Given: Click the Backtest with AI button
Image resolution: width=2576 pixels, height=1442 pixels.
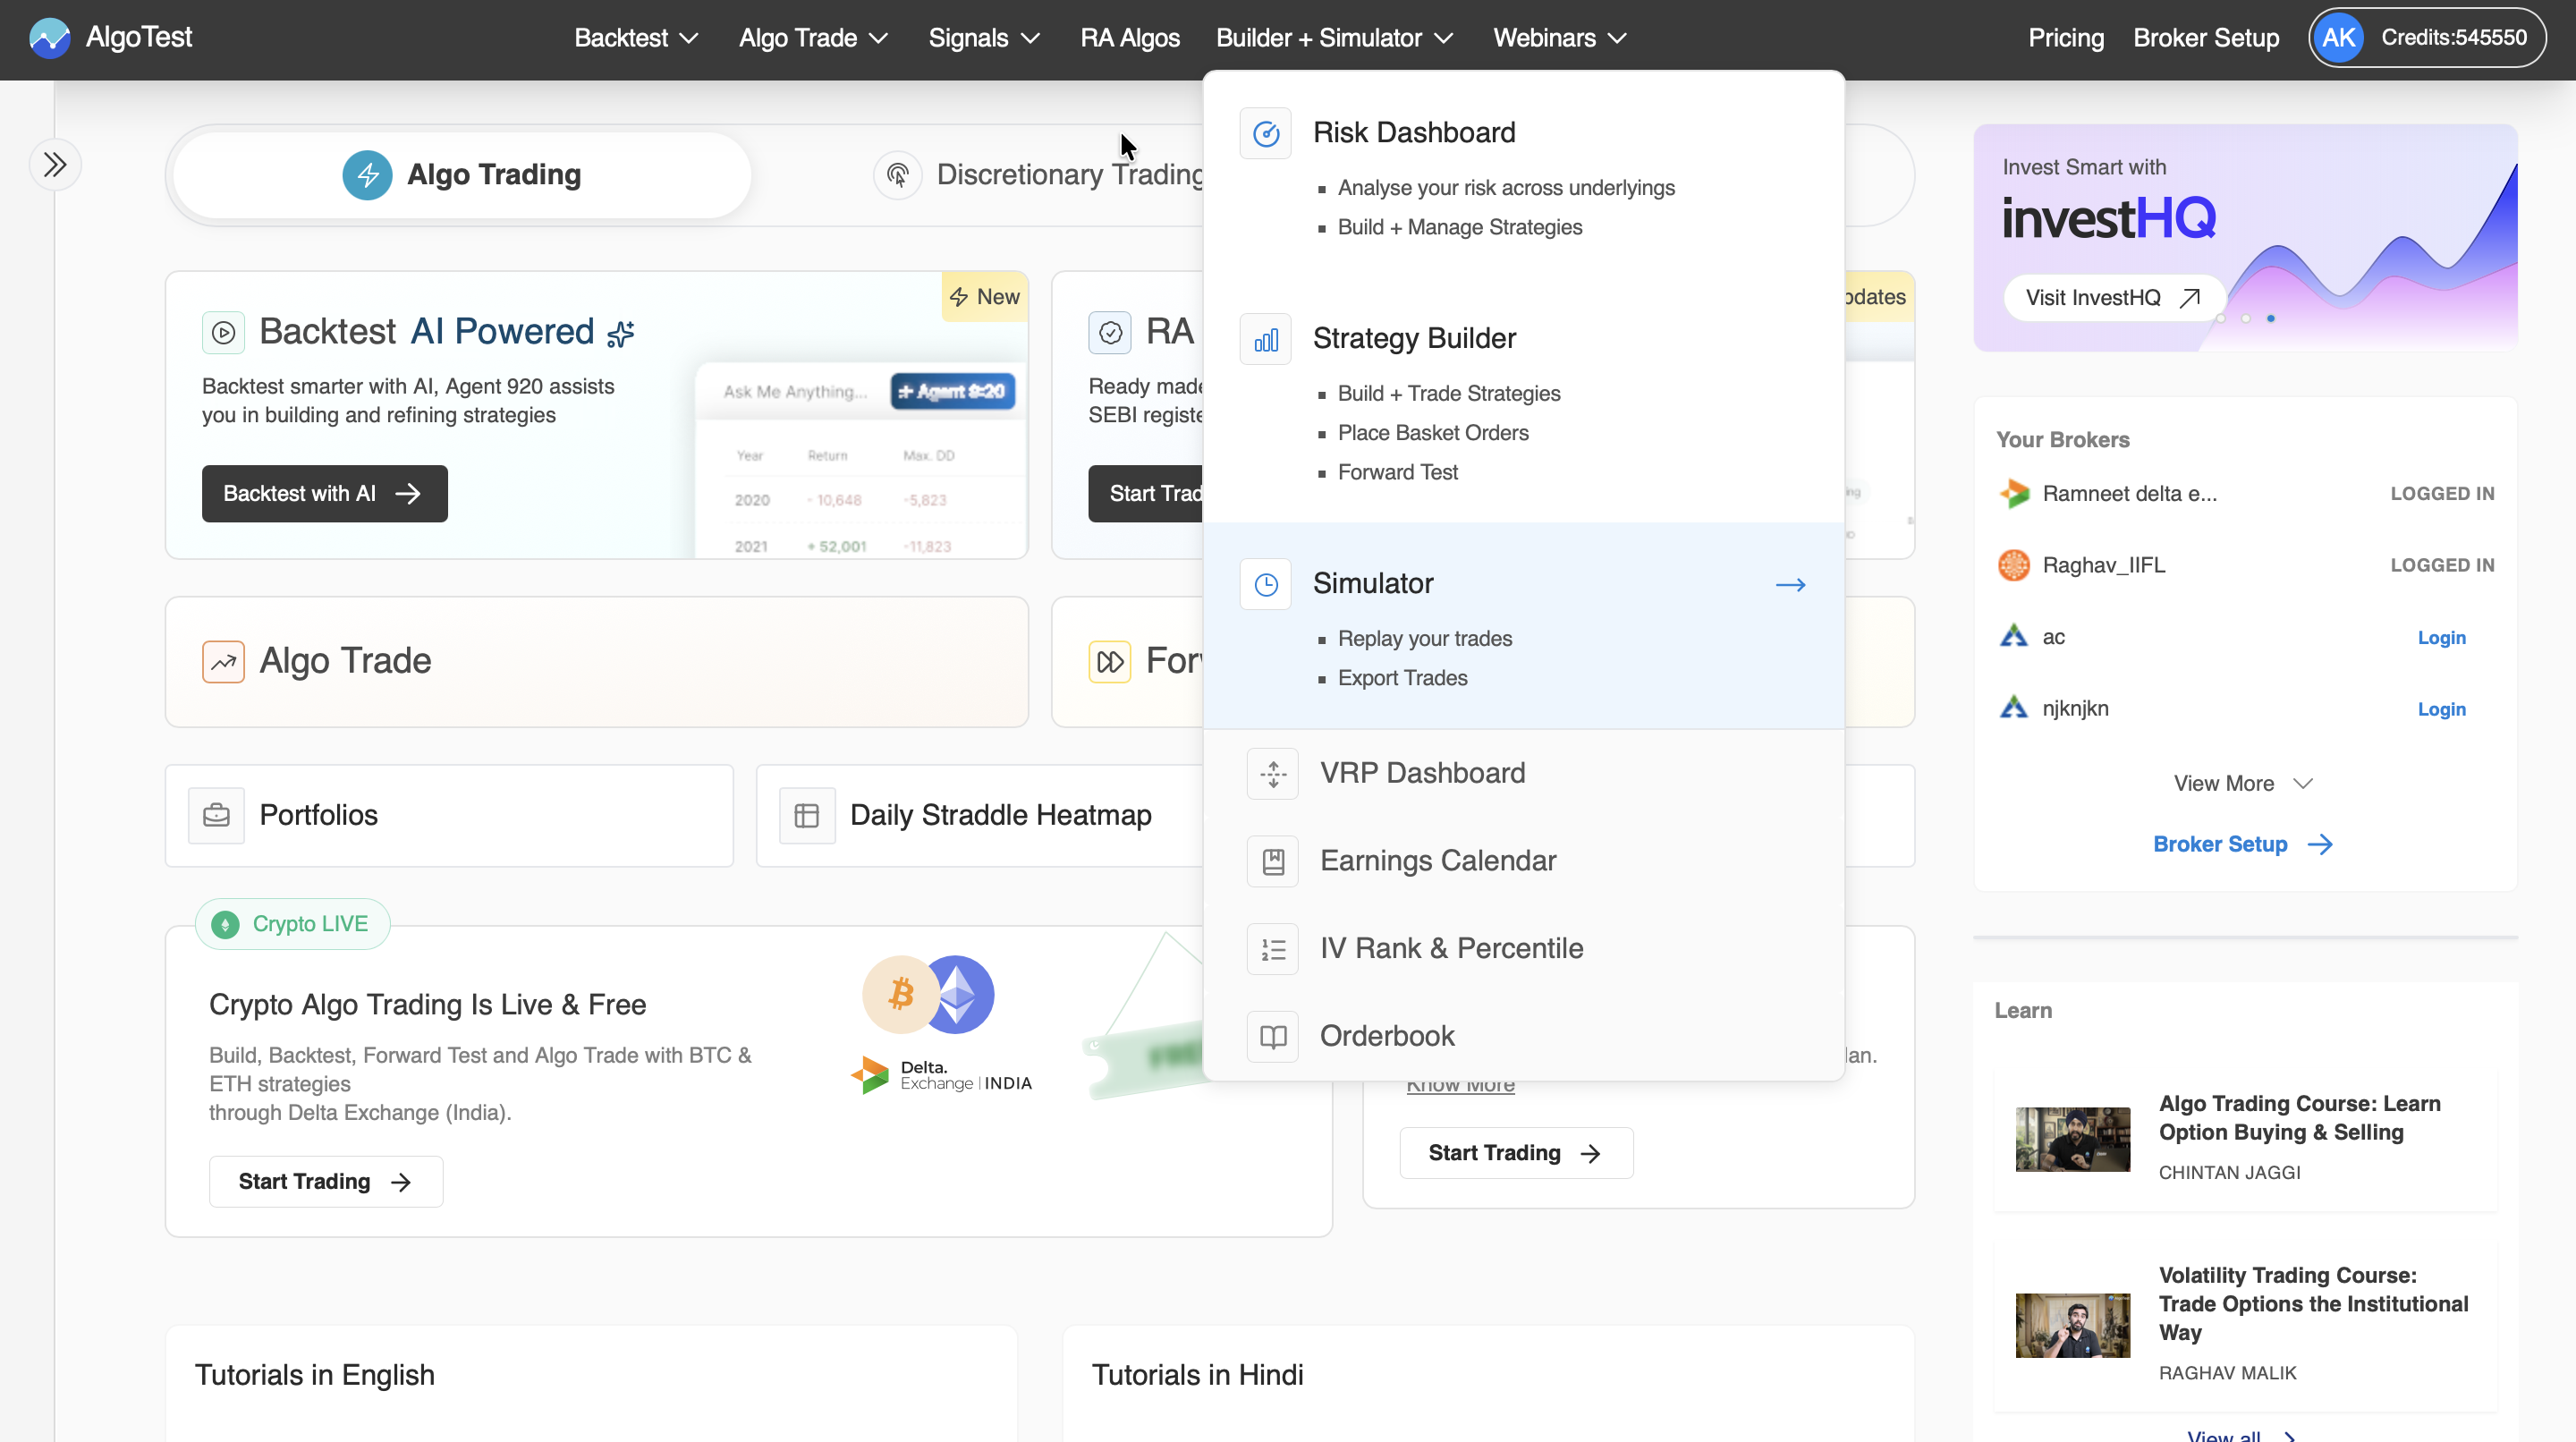Looking at the screenshot, I should (324, 493).
